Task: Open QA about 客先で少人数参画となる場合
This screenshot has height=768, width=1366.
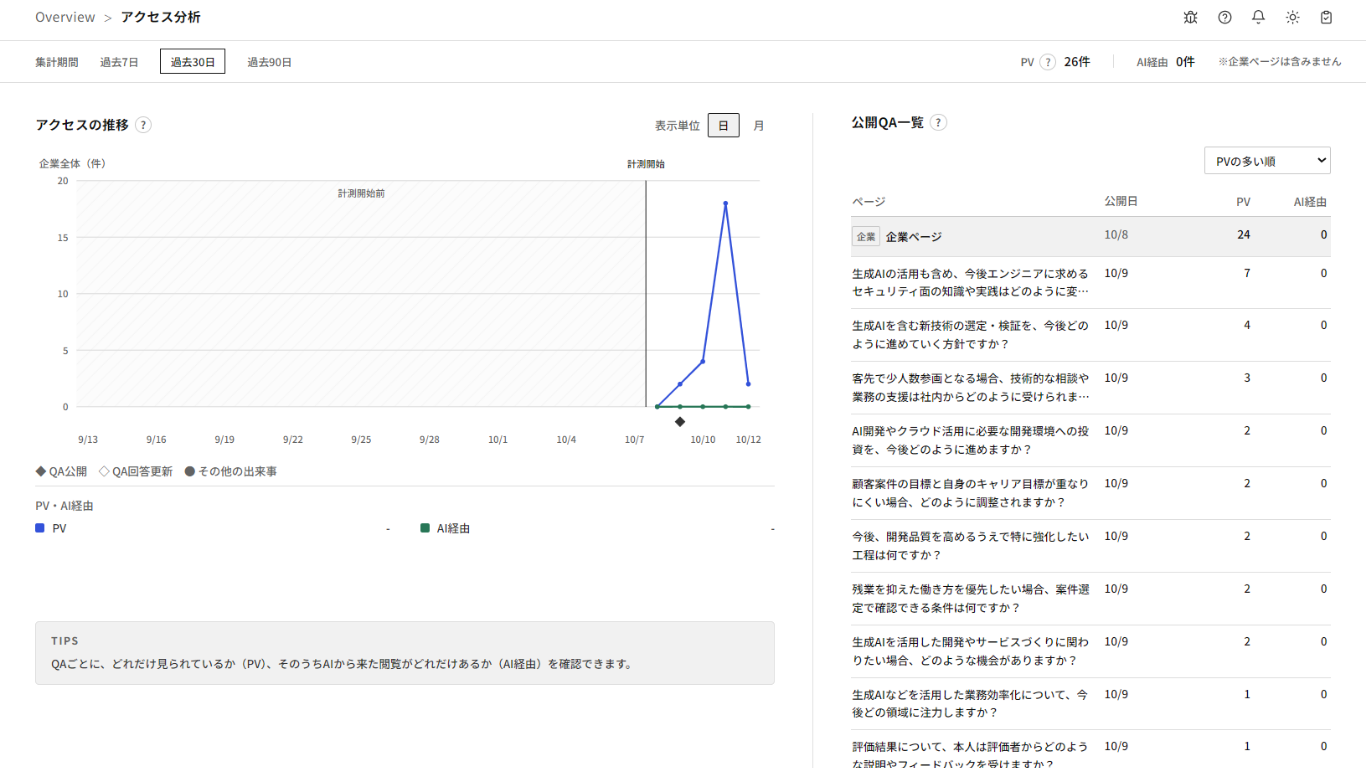Action: point(1091,388)
